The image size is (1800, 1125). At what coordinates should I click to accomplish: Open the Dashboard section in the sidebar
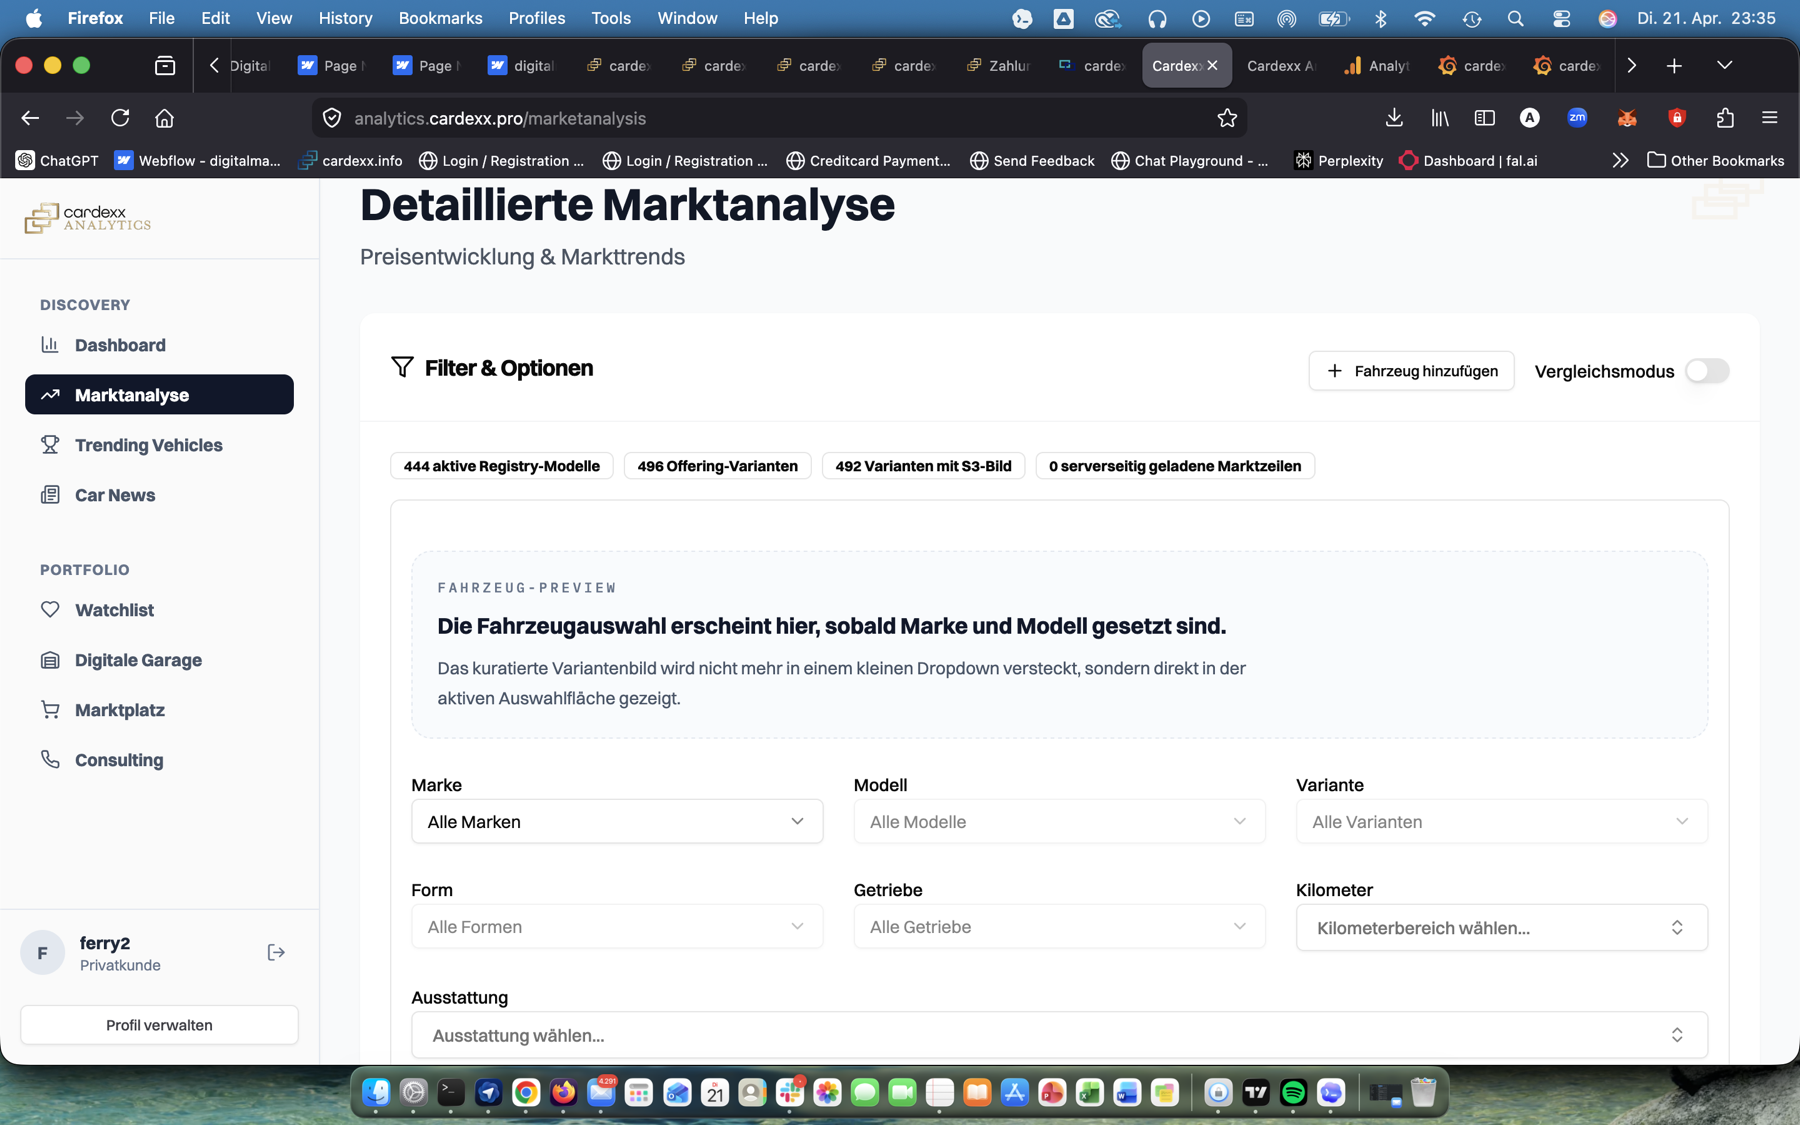coord(119,345)
